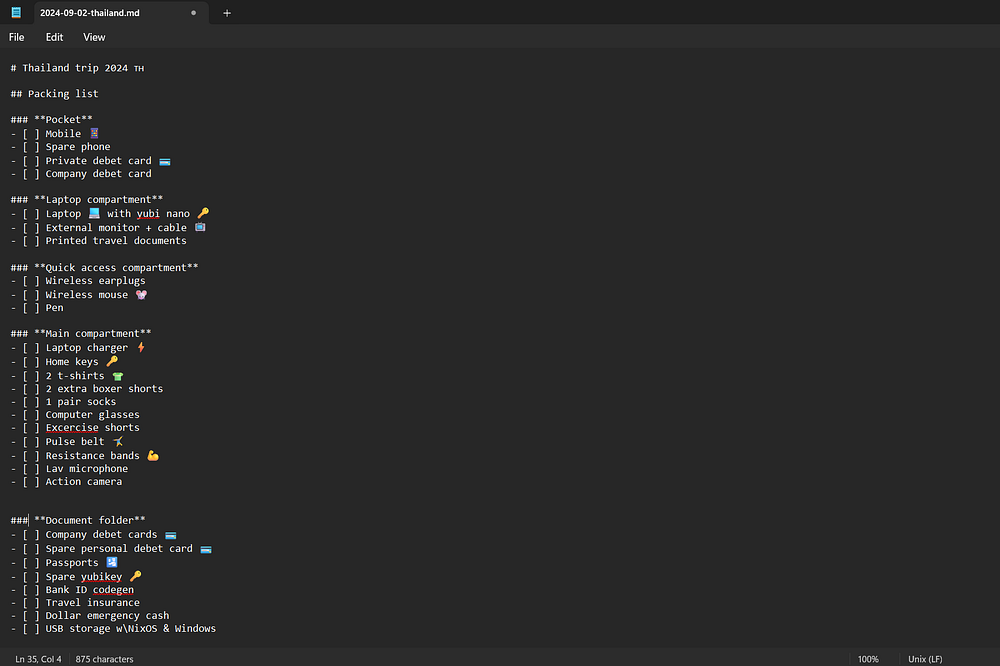Click the t-shirt emoji after 2 t-shirts

118,376
